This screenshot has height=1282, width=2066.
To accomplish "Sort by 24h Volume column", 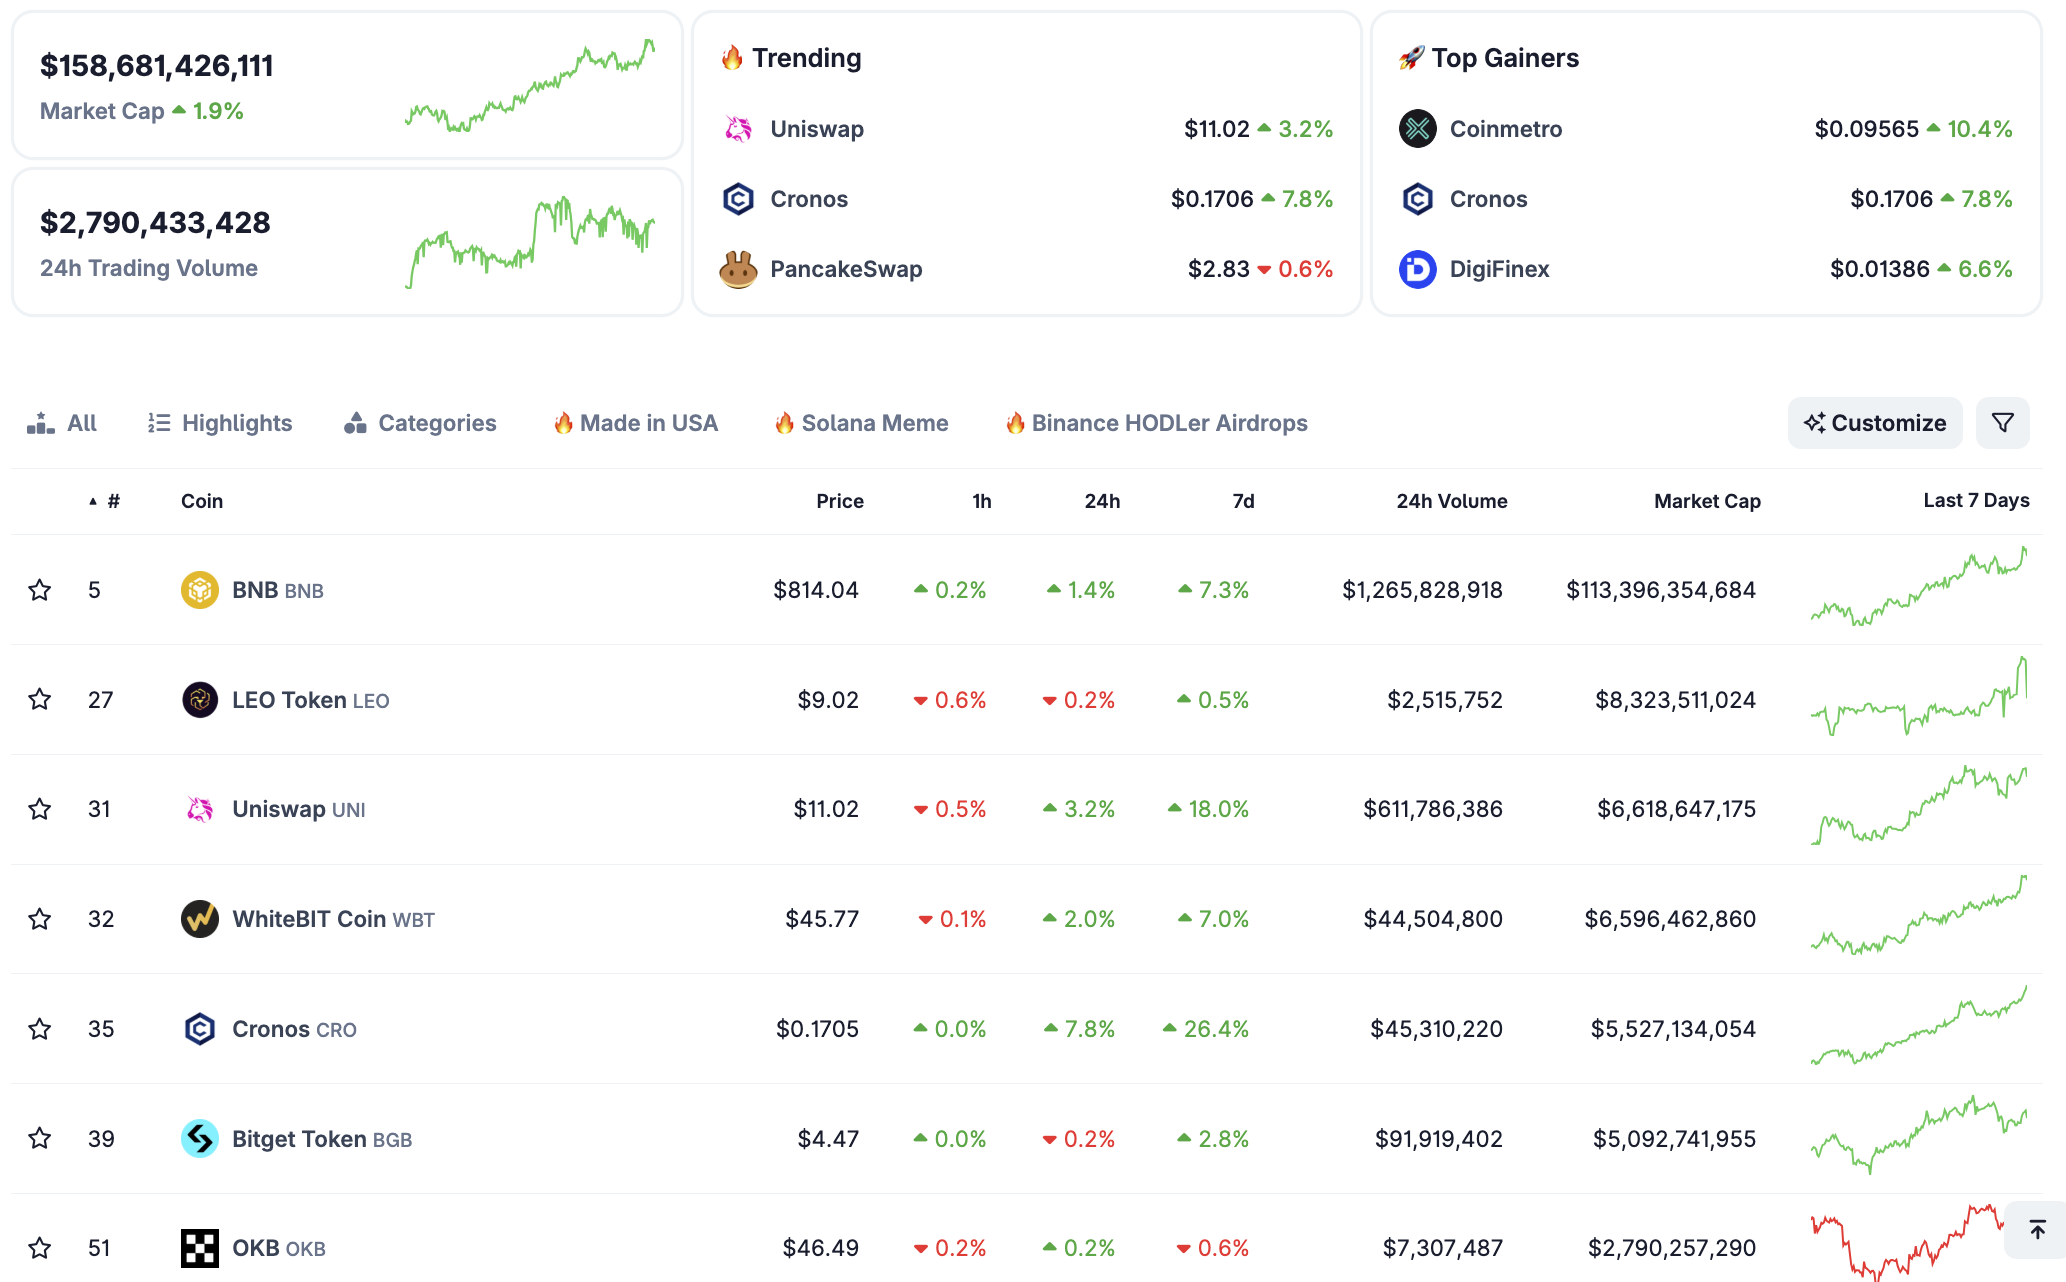I will [1452, 501].
